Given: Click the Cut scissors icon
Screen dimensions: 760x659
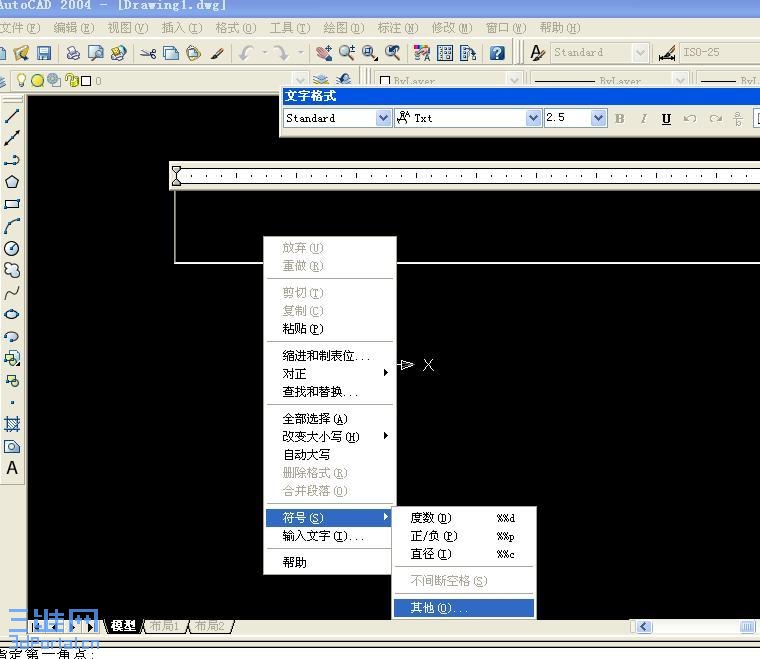Looking at the screenshot, I should point(148,53).
